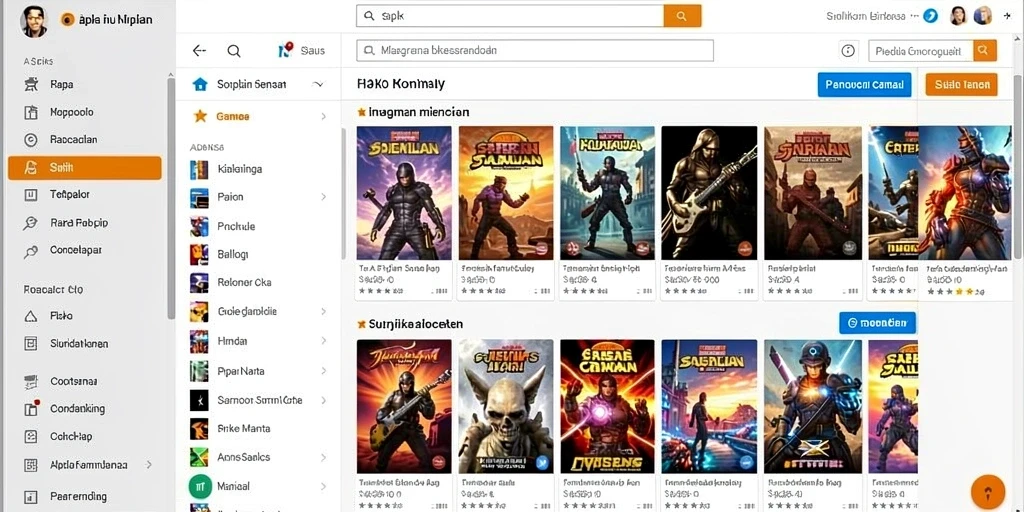
Task: Expand the Sorplain Sensat dropdown chevron
Action: pos(319,84)
